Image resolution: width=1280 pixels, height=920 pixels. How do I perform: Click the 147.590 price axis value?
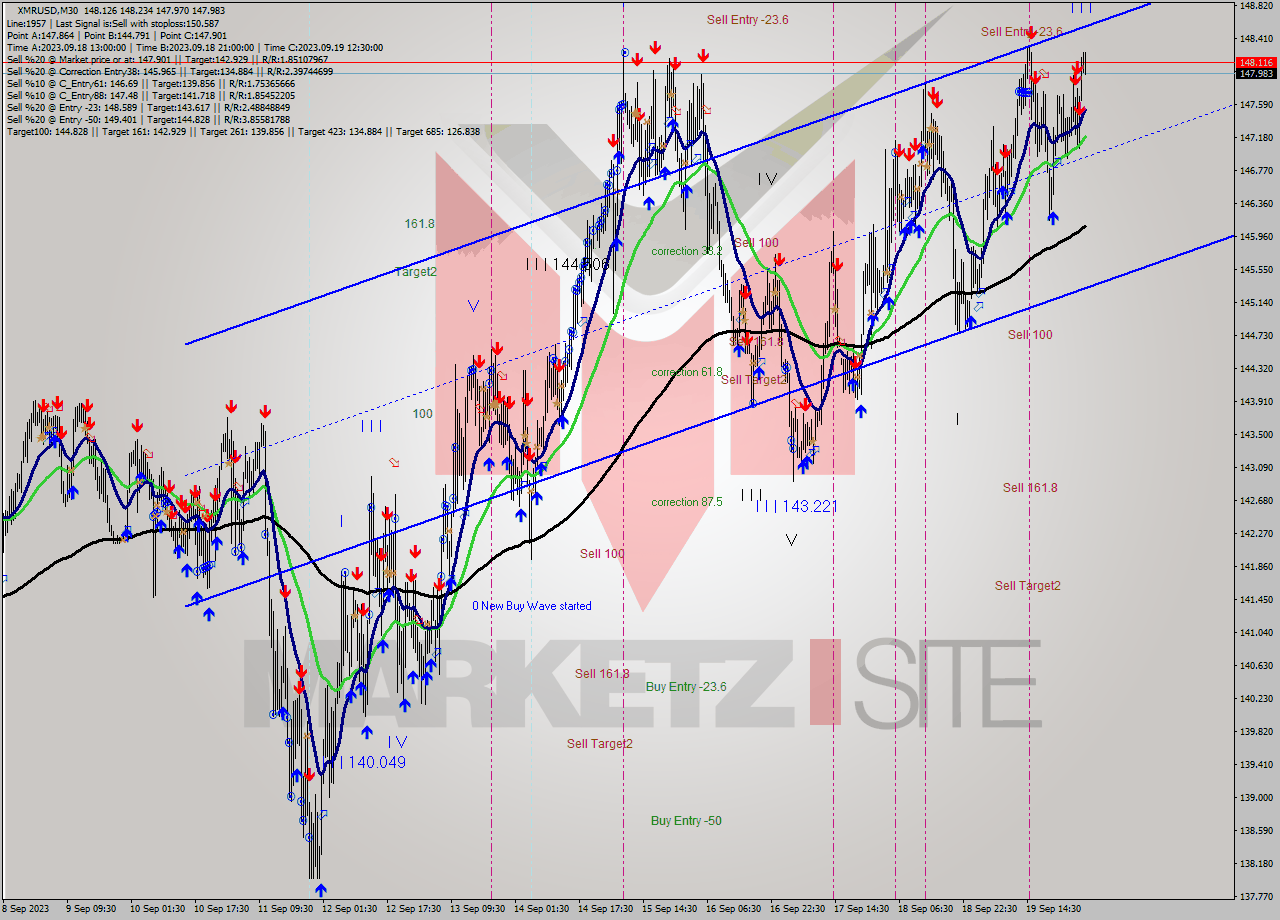pyautogui.click(x=1256, y=104)
